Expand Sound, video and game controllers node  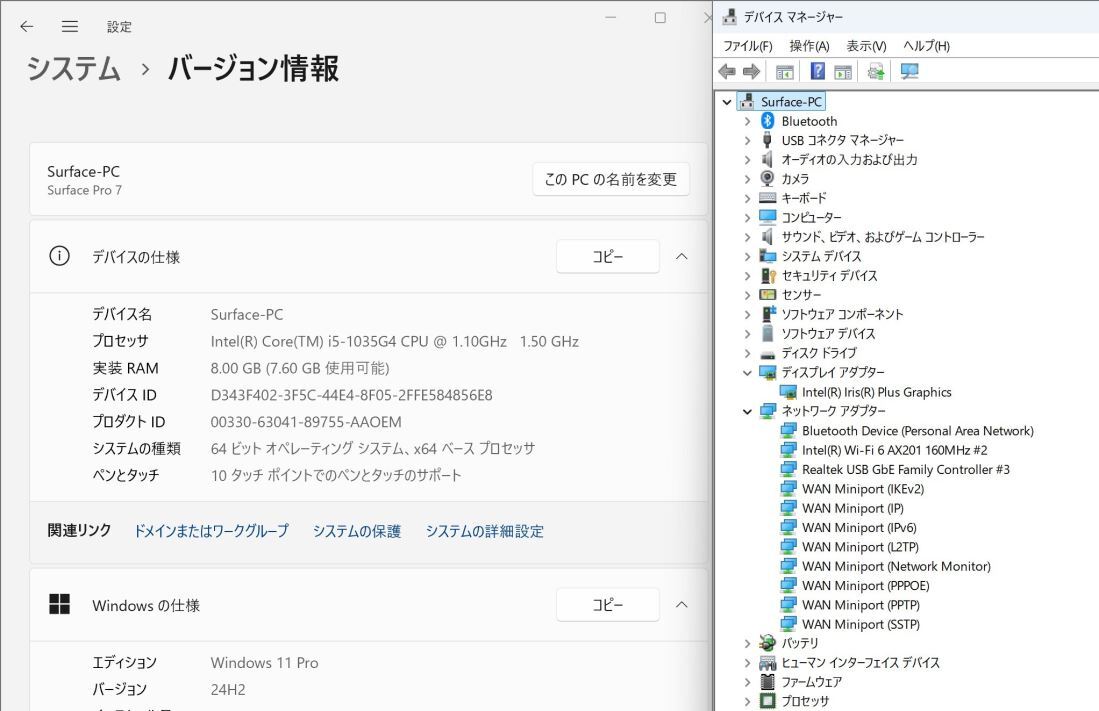click(747, 237)
